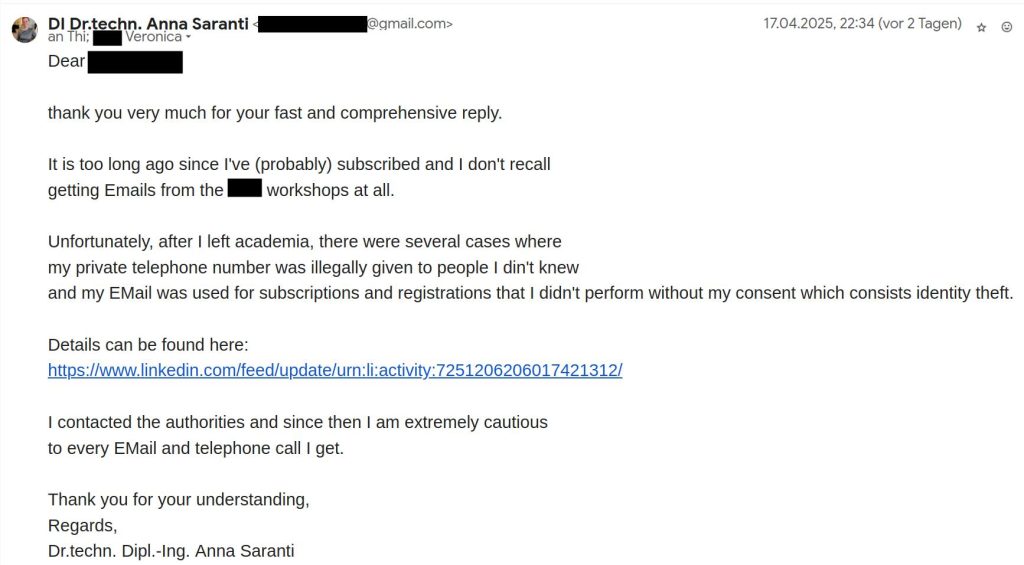Click the line 'Unfortunately, after I left academia'
This screenshot has width=1024, height=565.
(305, 241)
